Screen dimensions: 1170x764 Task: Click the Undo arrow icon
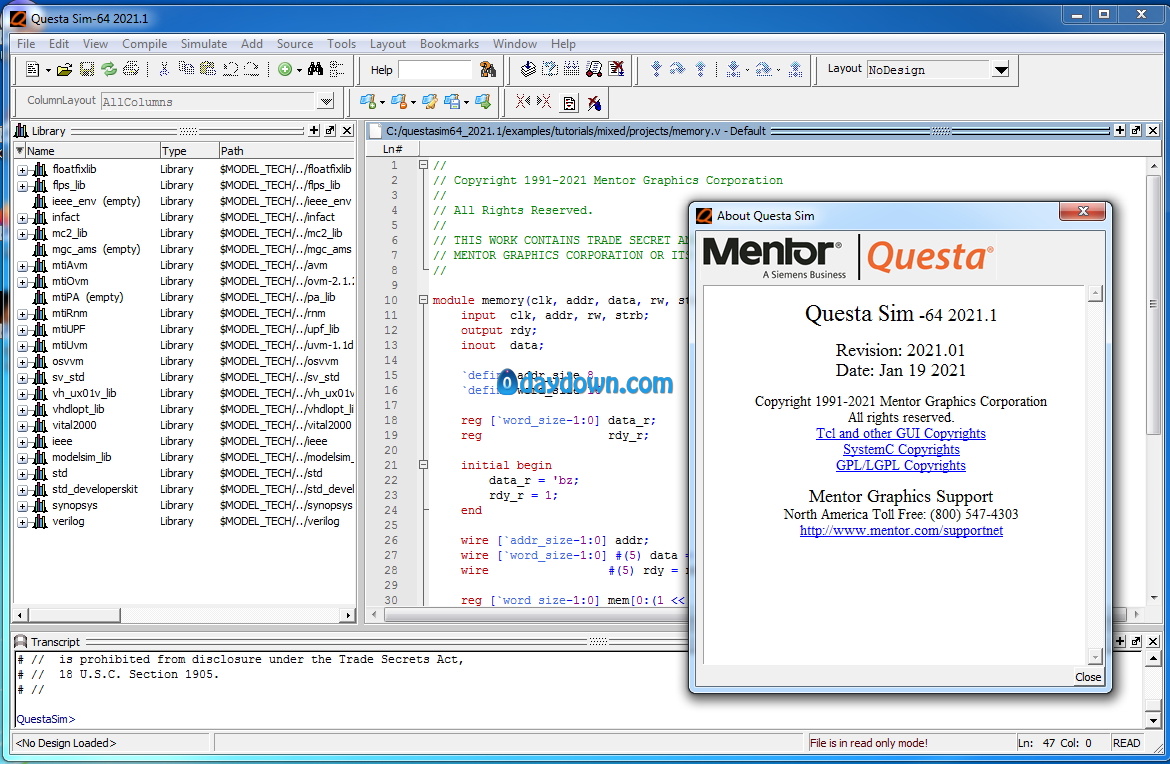coord(230,69)
